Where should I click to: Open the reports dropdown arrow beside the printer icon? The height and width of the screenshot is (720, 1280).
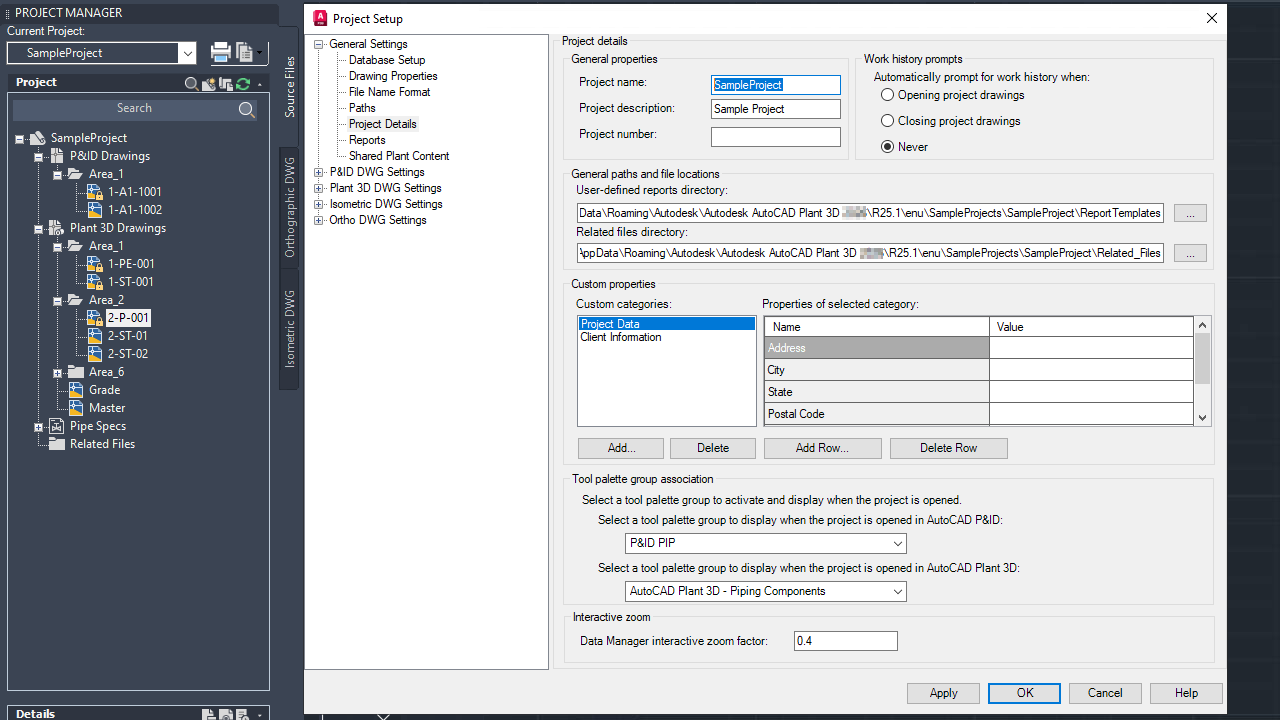point(259,53)
